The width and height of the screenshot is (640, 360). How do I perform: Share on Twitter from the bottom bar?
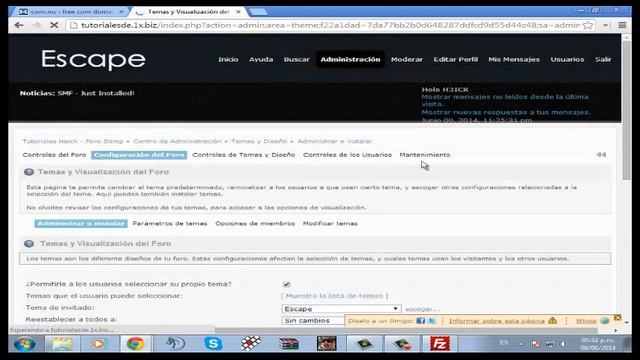[432, 321]
